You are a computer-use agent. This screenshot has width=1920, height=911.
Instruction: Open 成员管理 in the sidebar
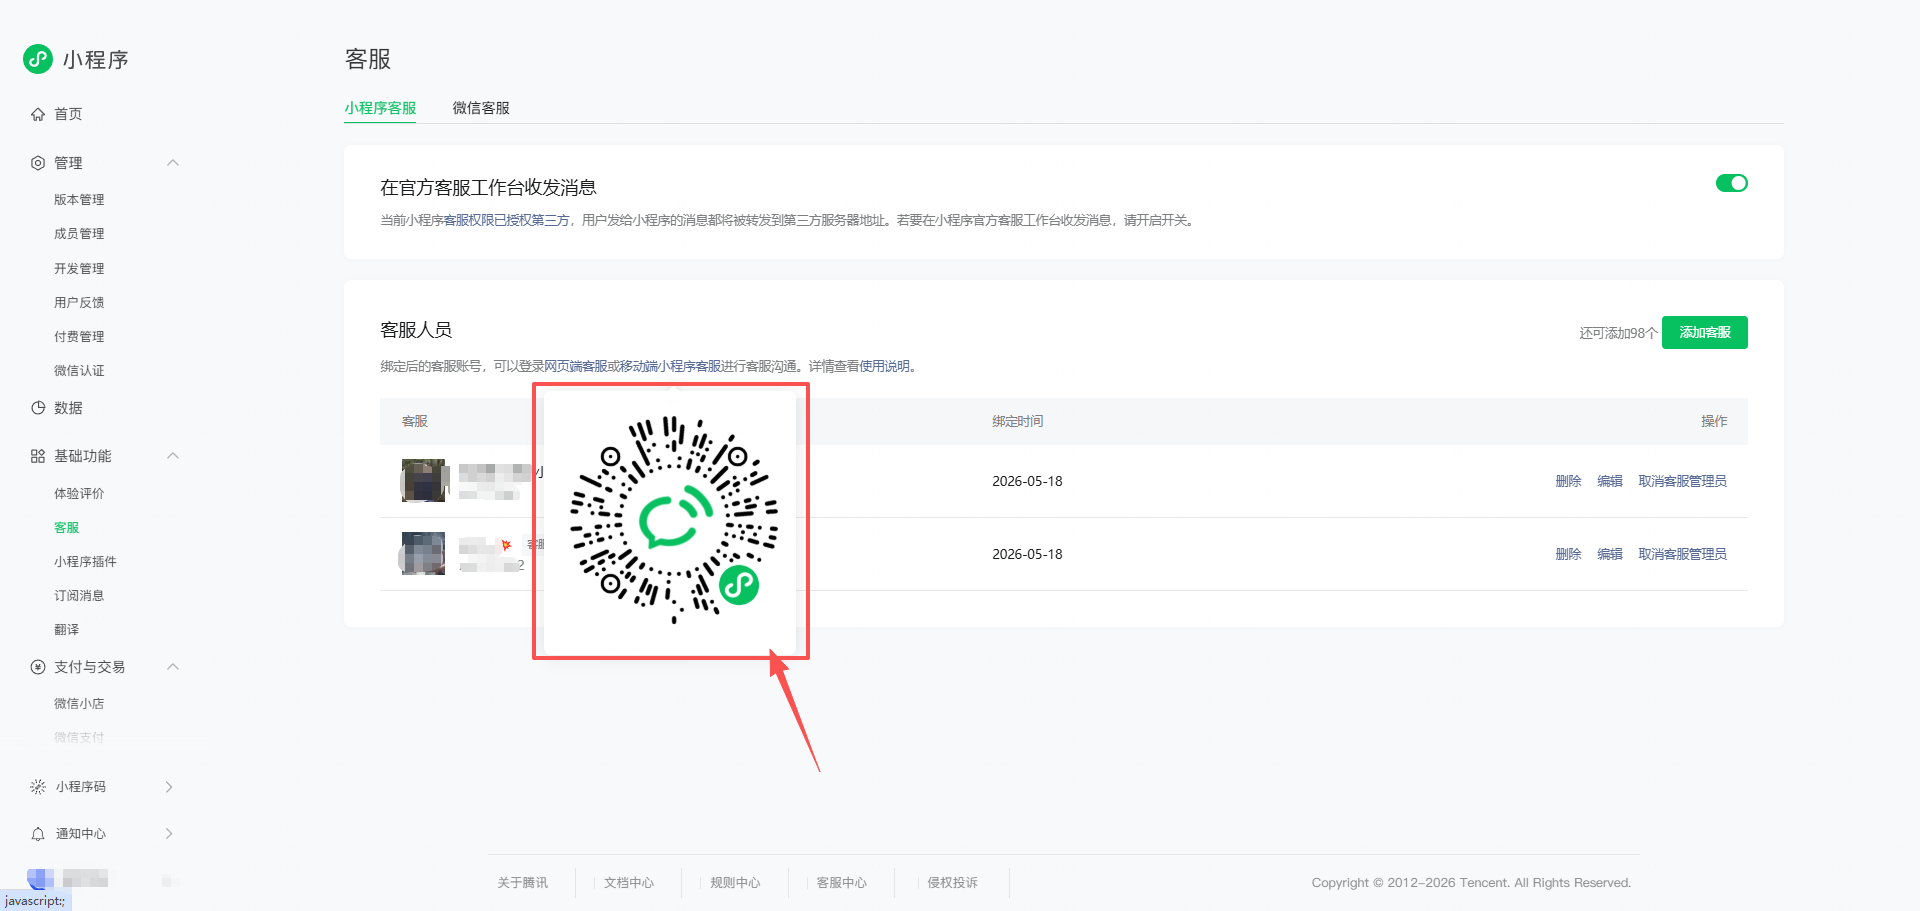(x=79, y=234)
